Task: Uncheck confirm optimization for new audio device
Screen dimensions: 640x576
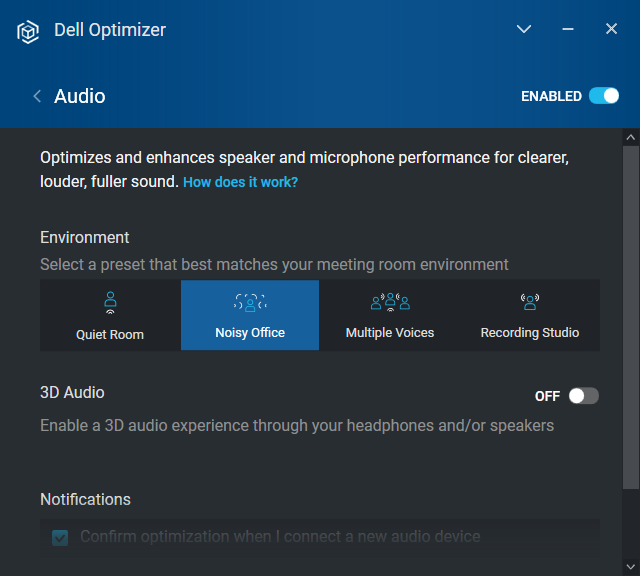Action: click(60, 538)
